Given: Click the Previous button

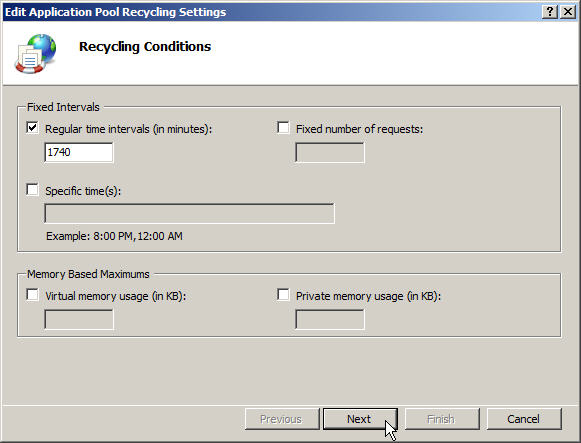Looking at the screenshot, I should point(282,419).
